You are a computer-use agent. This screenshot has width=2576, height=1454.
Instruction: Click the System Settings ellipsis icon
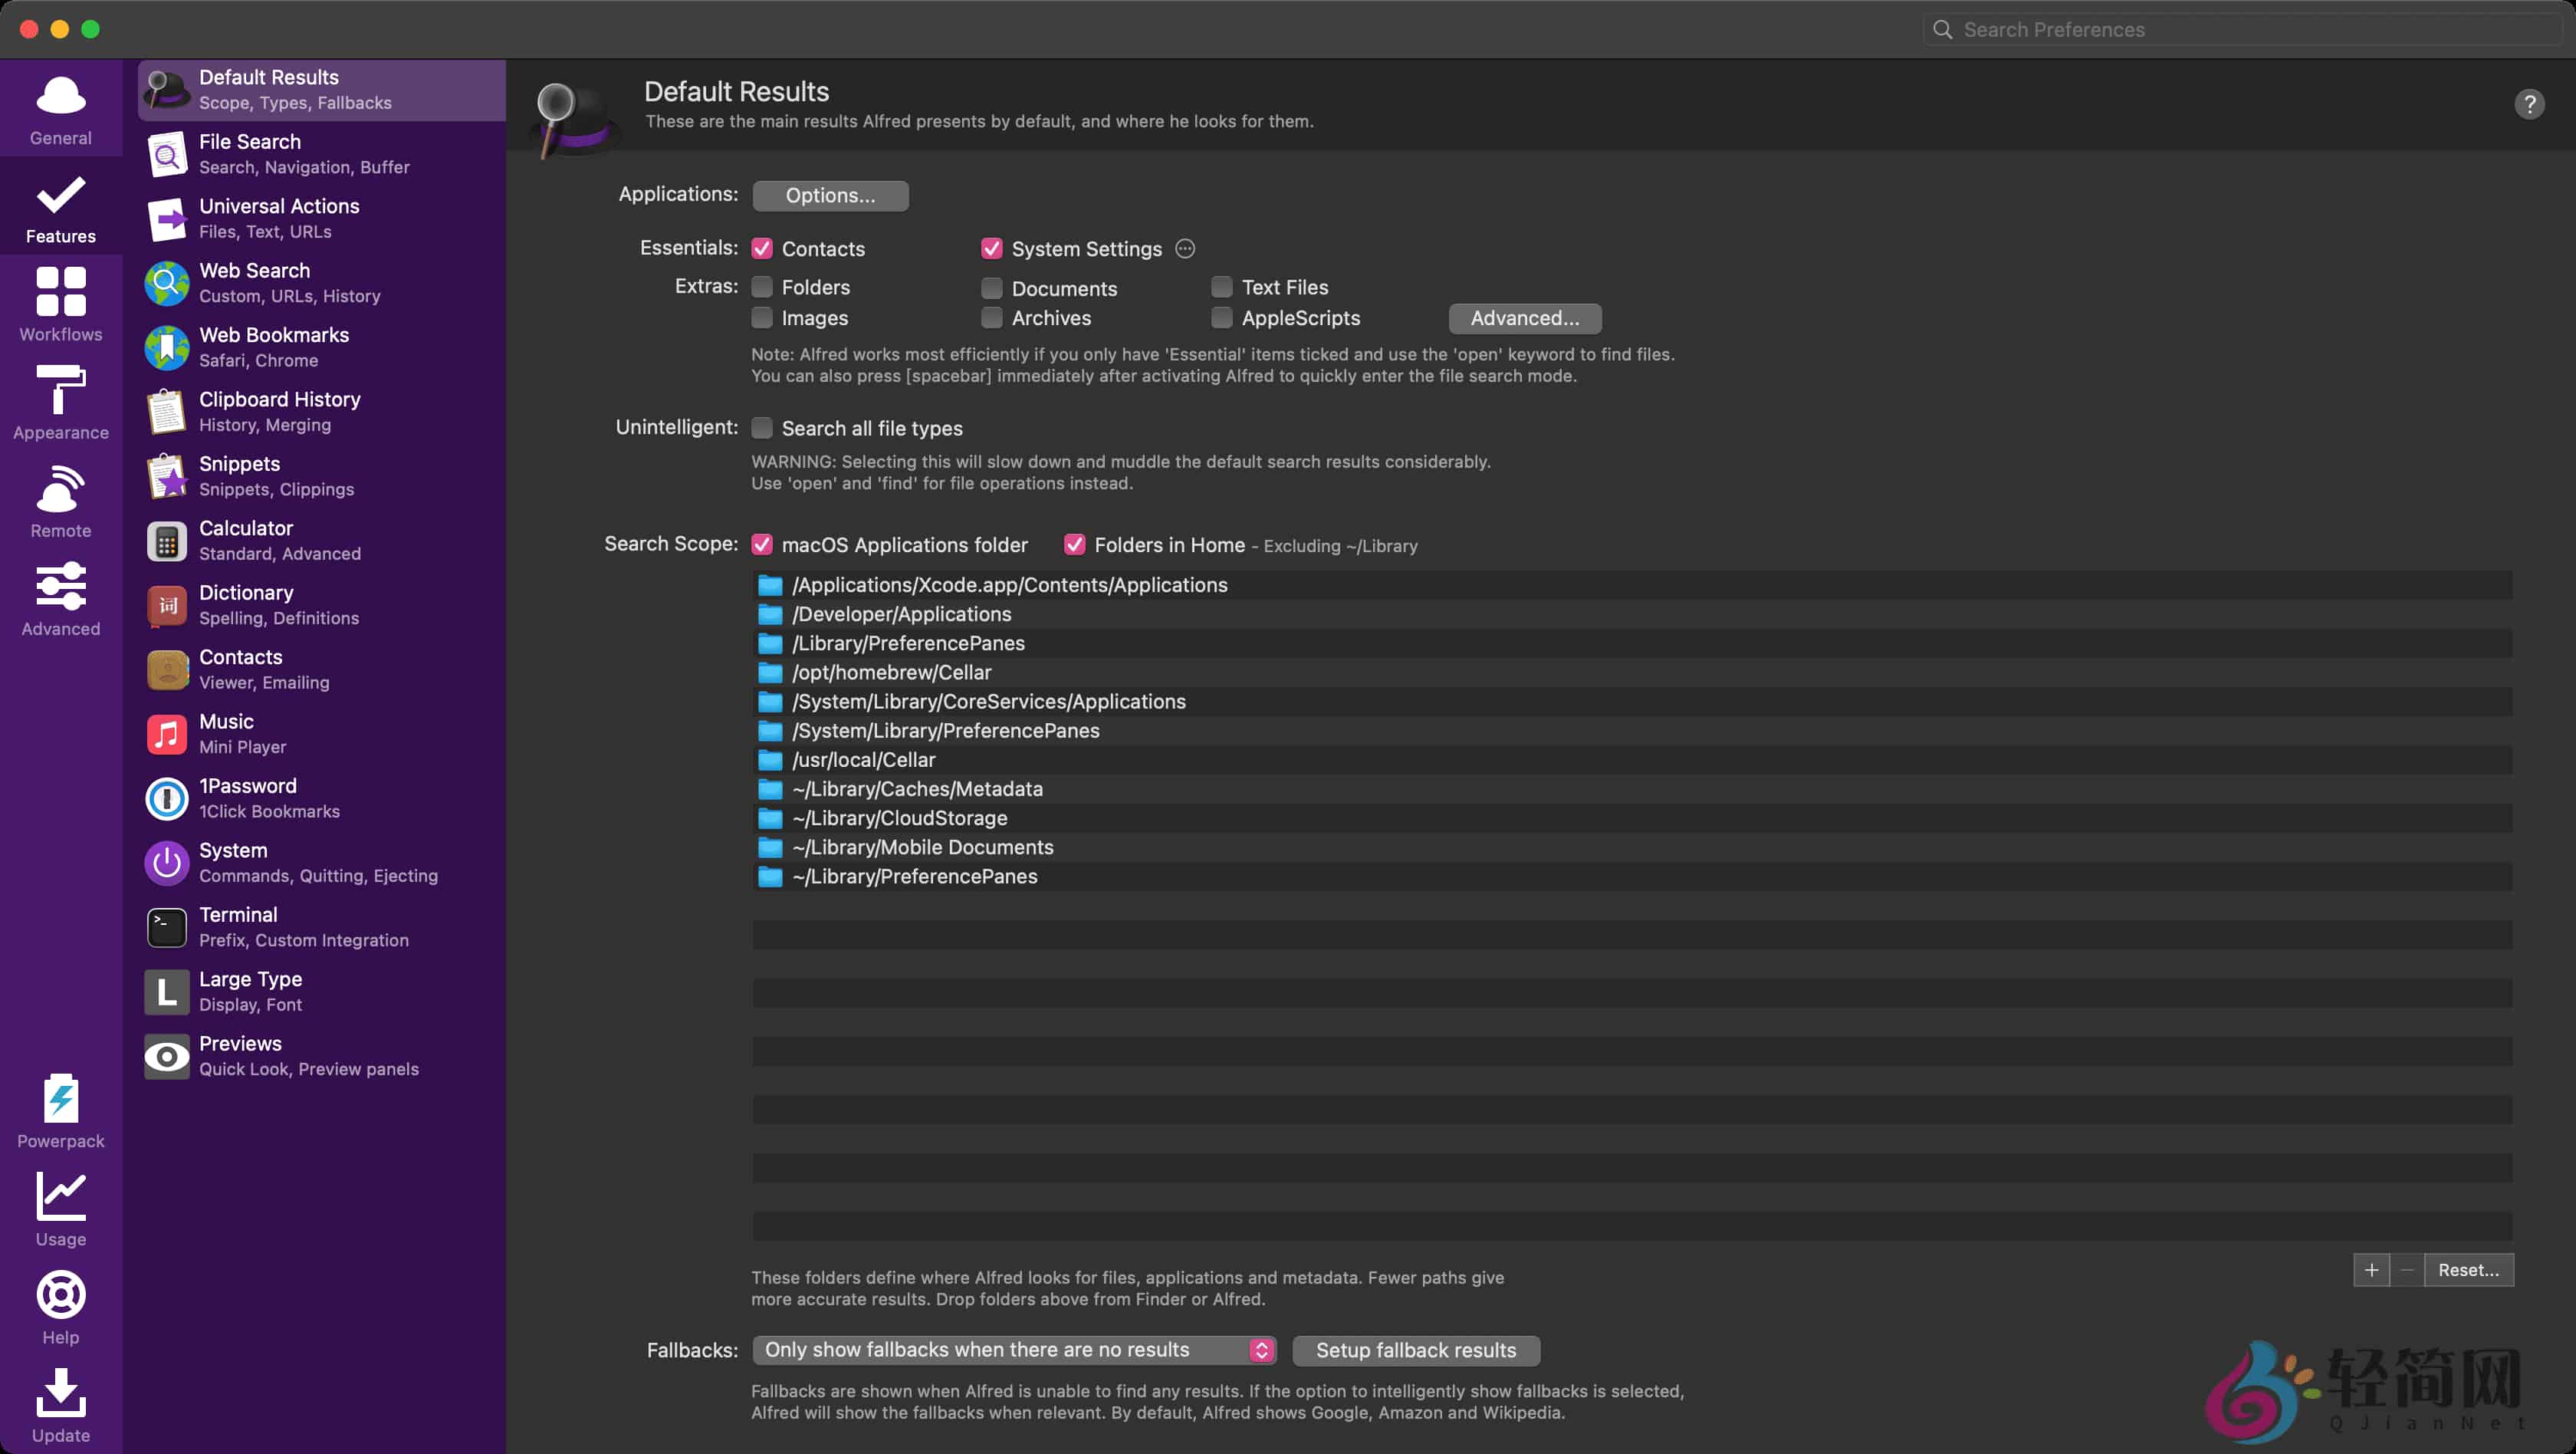pyautogui.click(x=1185, y=249)
